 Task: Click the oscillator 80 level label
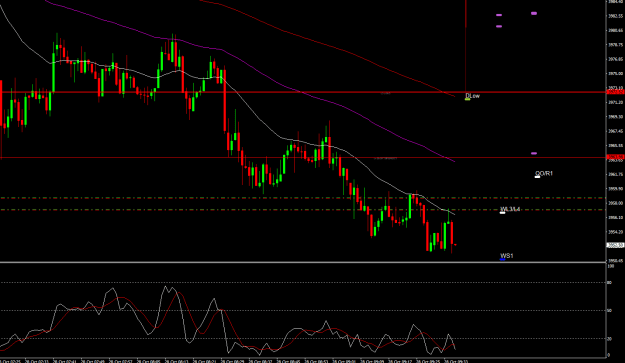pos(609,283)
